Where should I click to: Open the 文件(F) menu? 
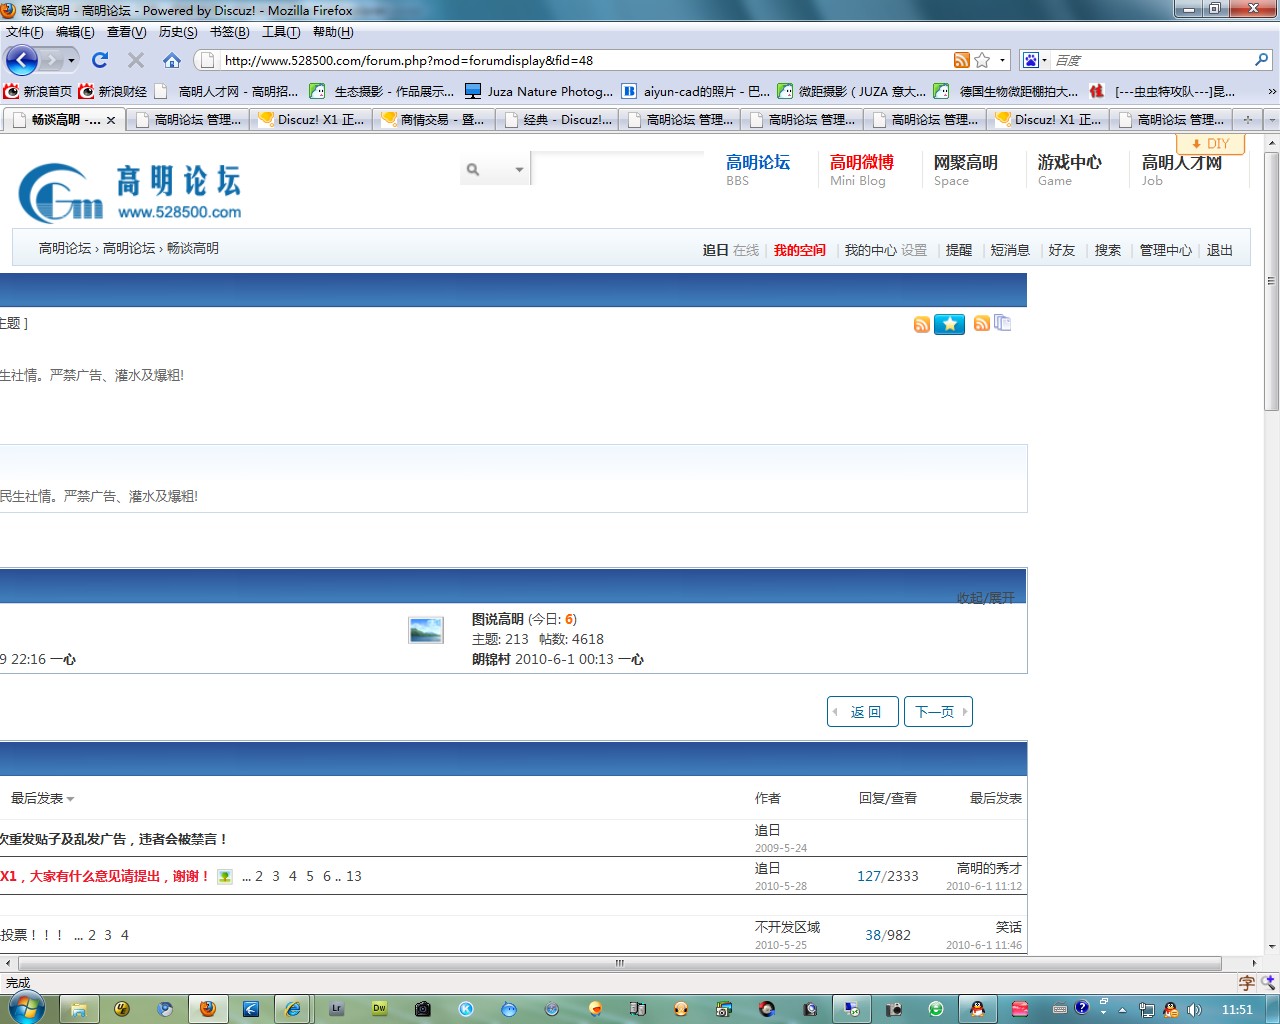pyautogui.click(x=25, y=32)
